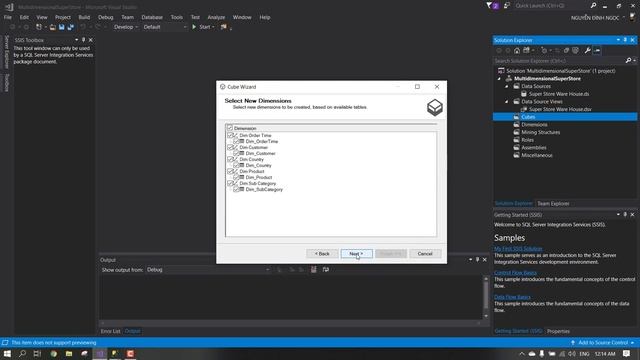Switch to the Team Explorer tab
The image size is (640, 360).
pyautogui.click(x=553, y=203)
